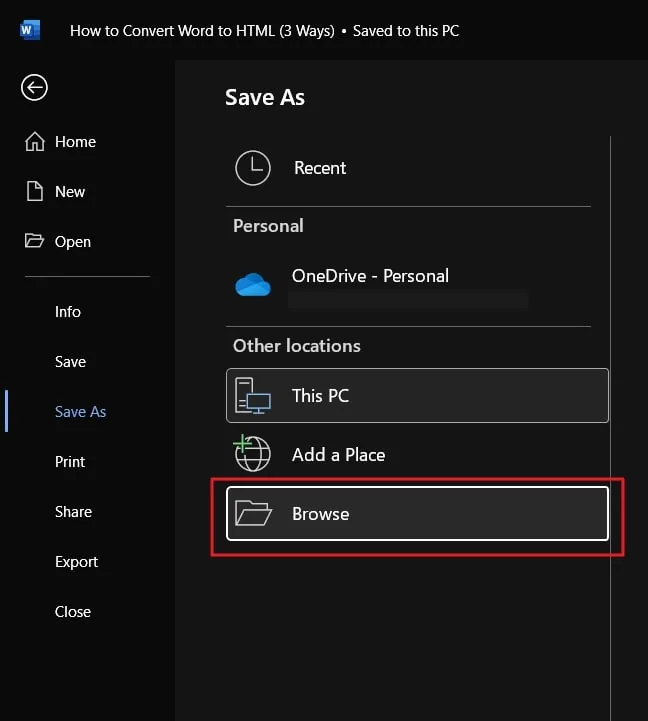Click the OneDrive cloud icon
The height and width of the screenshot is (721, 648).
click(x=253, y=286)
